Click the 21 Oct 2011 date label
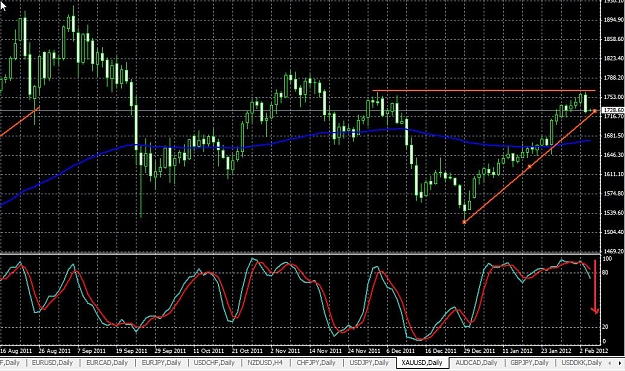Viewport: 625px width, 371px height. pyautogui.click(x=247, y=351)
